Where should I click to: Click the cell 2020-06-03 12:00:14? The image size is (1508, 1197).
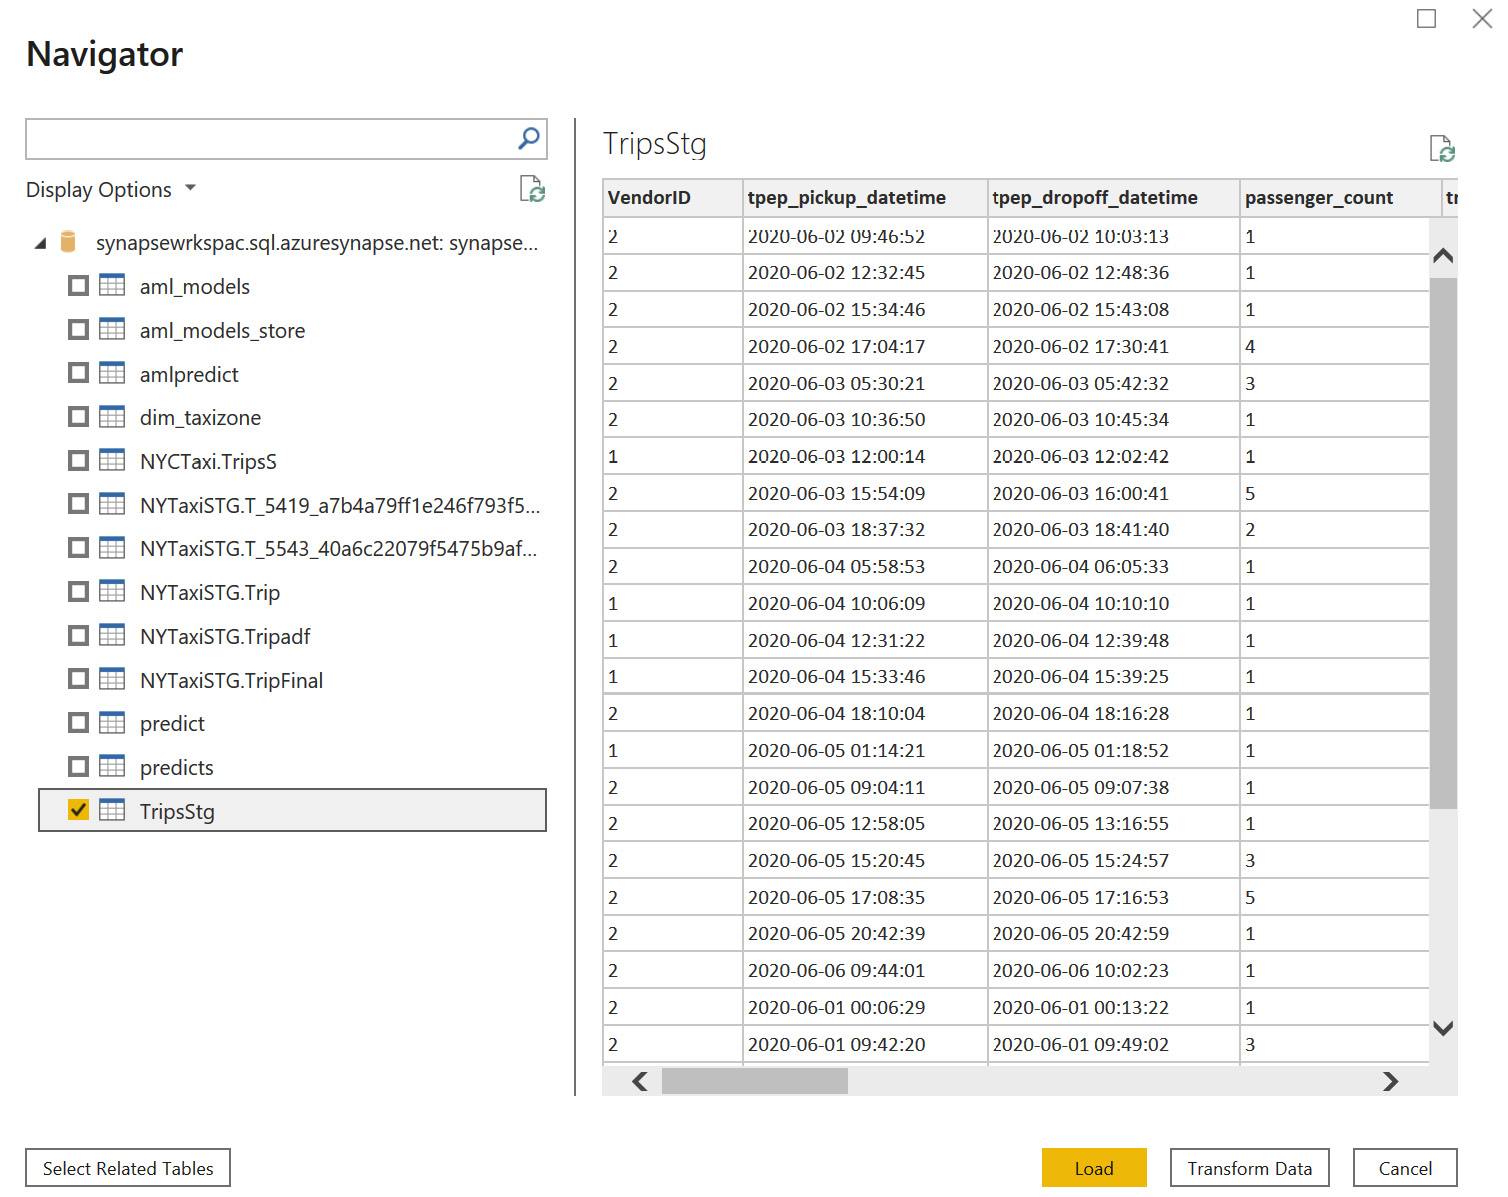click(866, 456)
